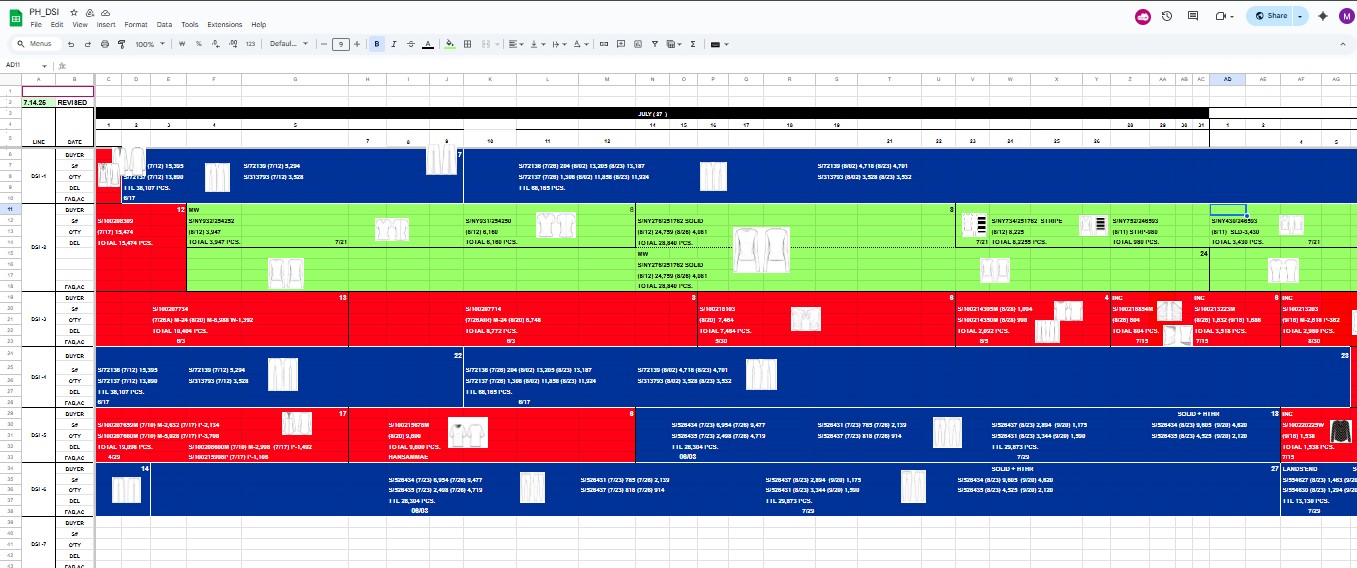Click the Insert comment icon in toolbar
This screenshot has height=568, width=1357.
[x=620, y=44]
